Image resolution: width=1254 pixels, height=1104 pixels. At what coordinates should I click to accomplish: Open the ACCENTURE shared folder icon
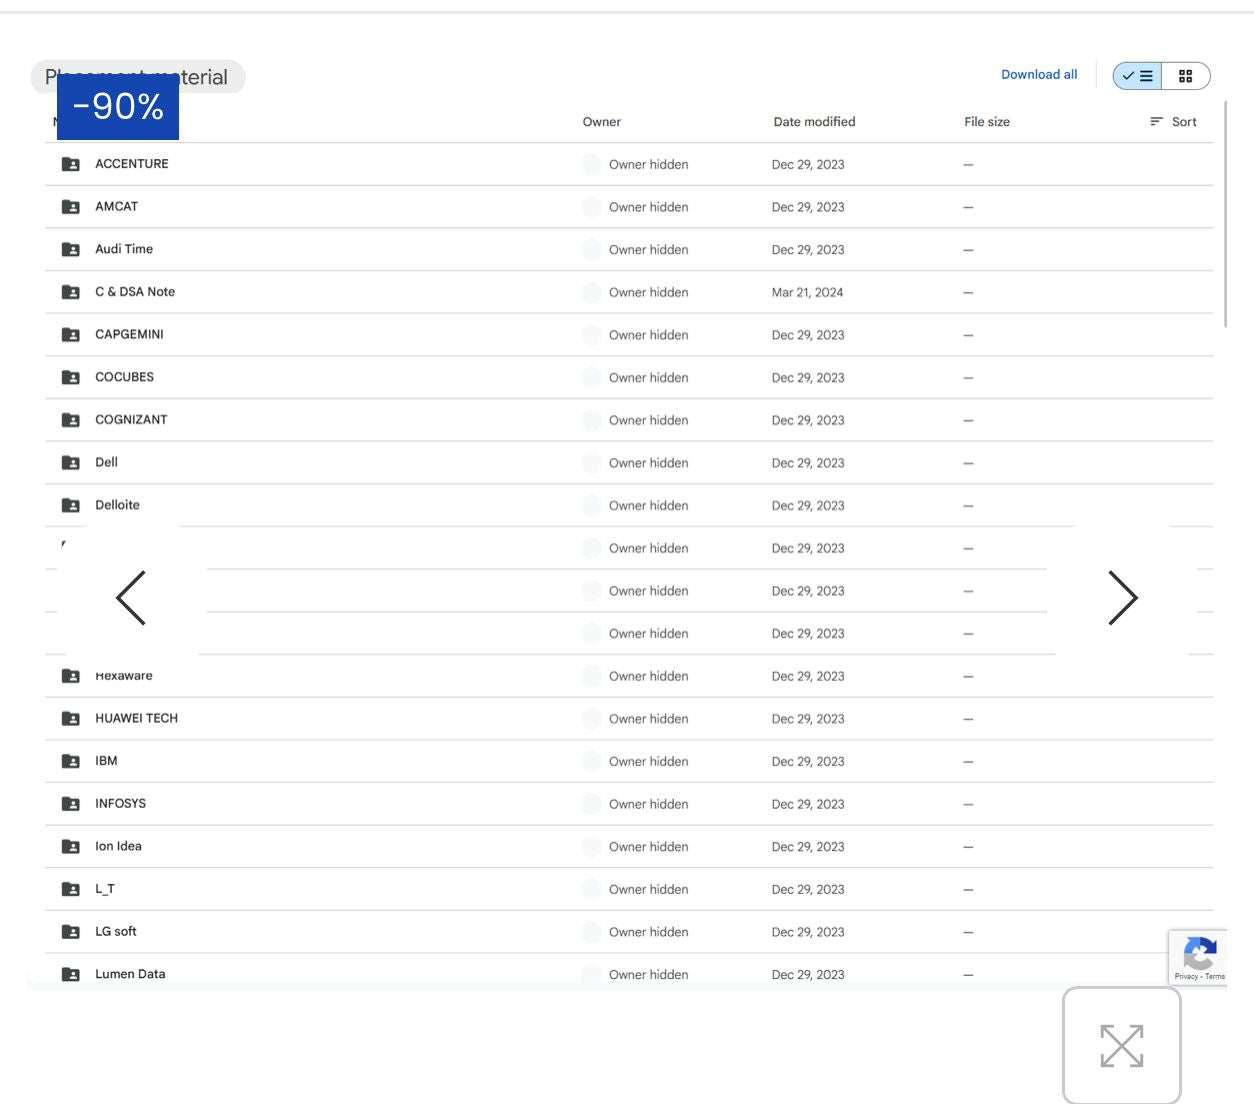point(71,164)
